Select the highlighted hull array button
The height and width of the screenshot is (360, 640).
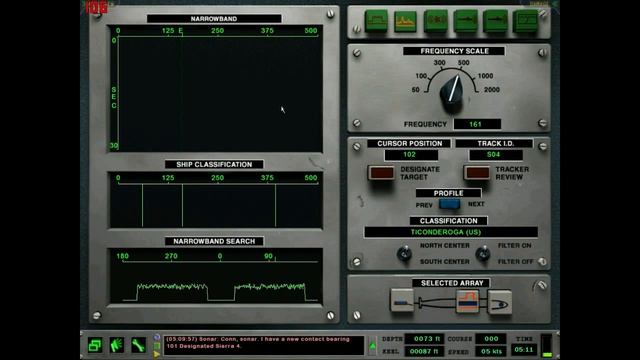tap(467, 301)
